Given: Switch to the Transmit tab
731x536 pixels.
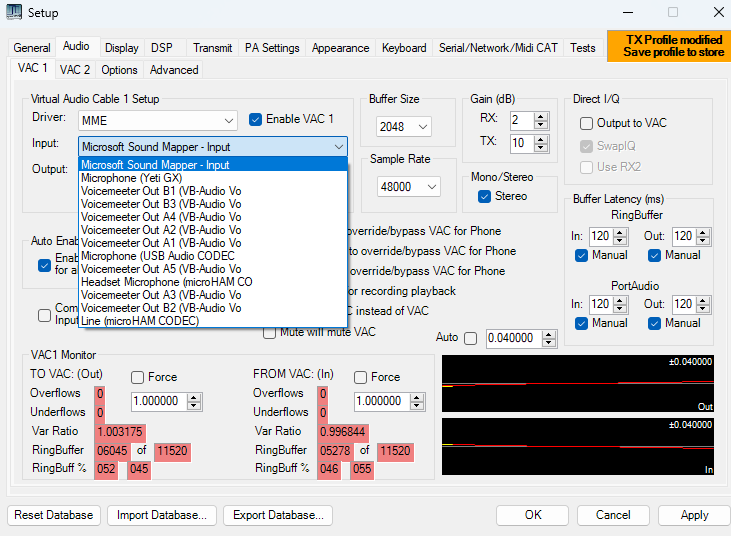Looking at the screenshot, I should point(213,48).
